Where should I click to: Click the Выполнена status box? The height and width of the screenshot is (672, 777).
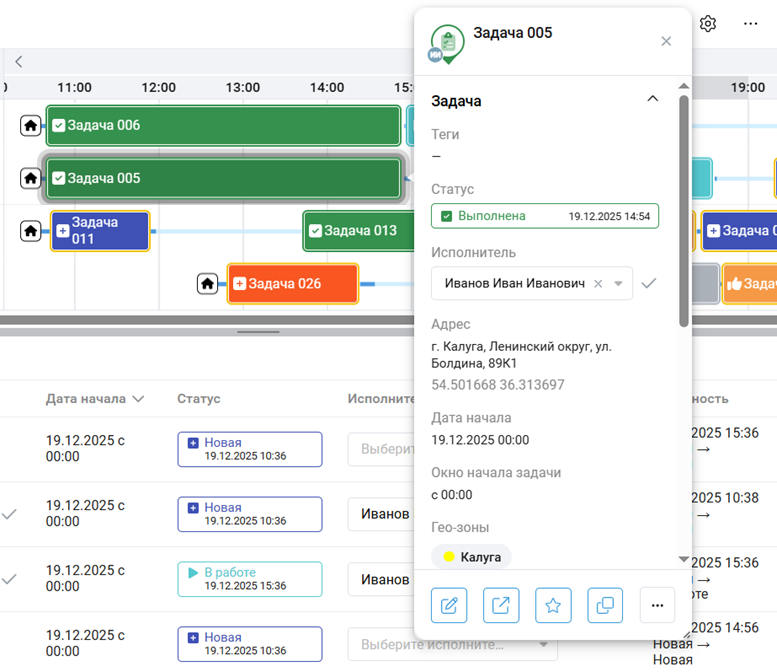[x=545, y=216]
